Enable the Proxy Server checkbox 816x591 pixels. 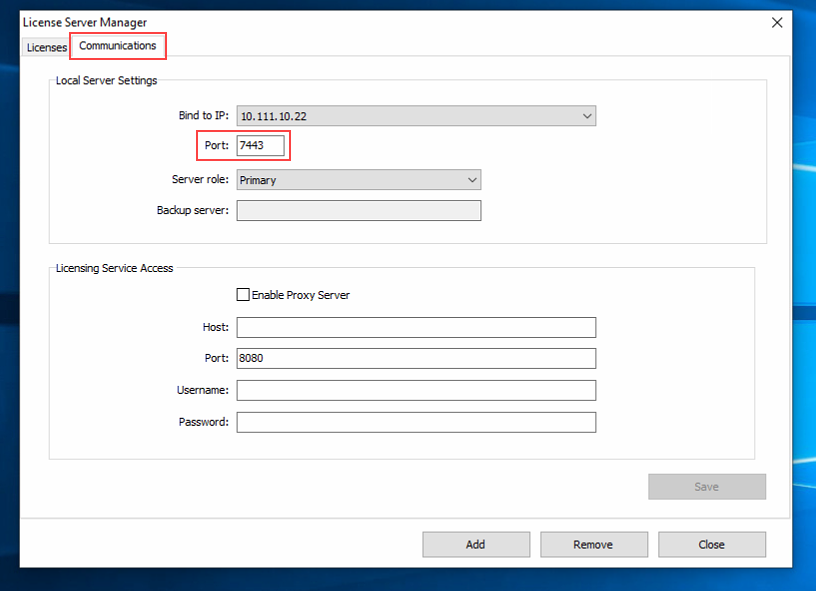(x=243, y=295)
